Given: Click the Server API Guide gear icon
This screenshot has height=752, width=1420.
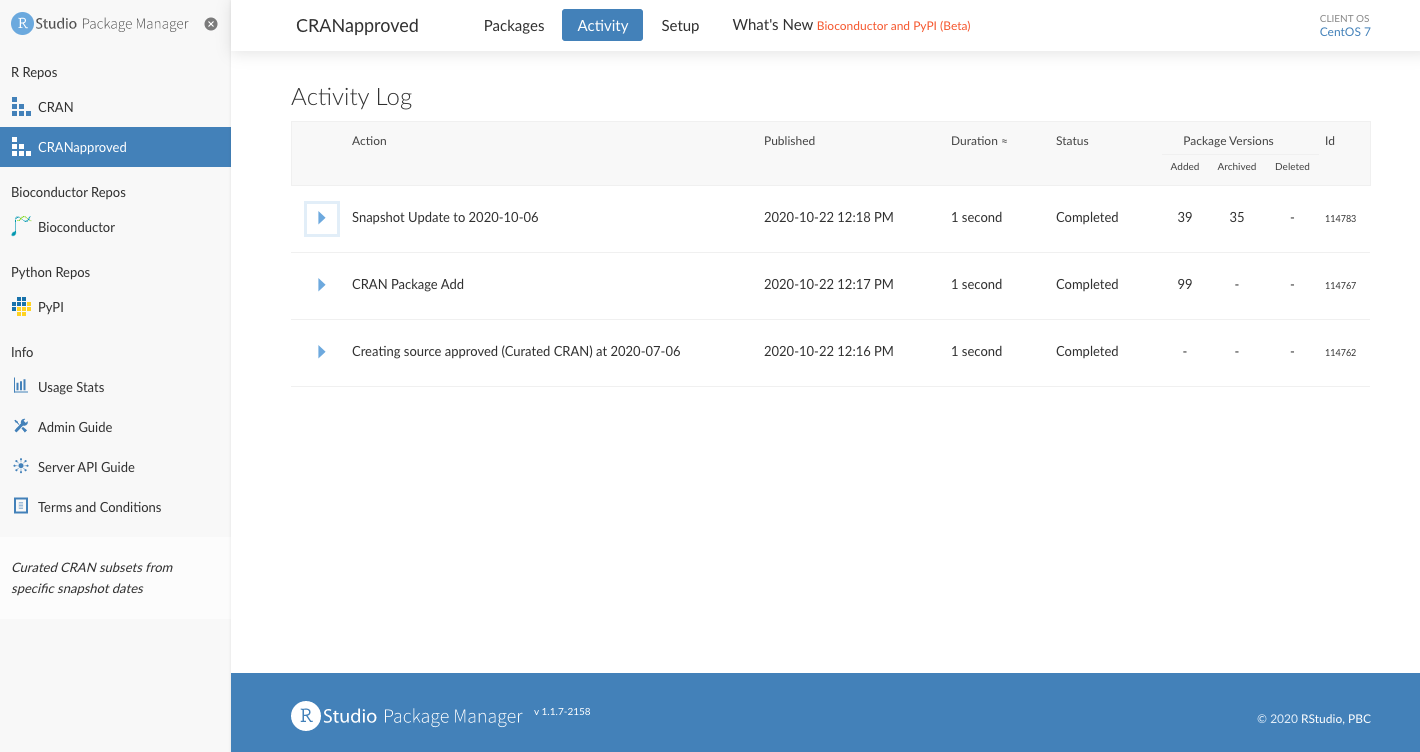Looking at the screenshot, I should [x=21, y=467].
